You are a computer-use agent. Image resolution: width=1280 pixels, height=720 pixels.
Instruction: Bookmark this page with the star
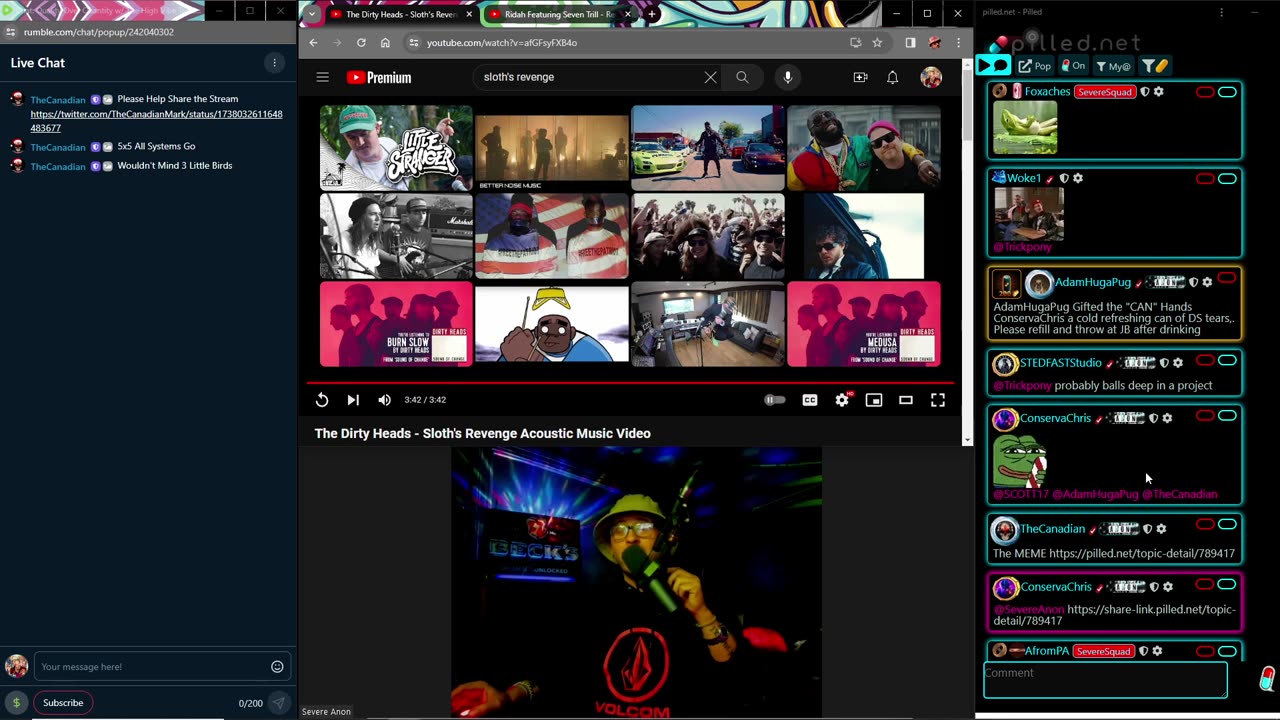coord(877,43)
